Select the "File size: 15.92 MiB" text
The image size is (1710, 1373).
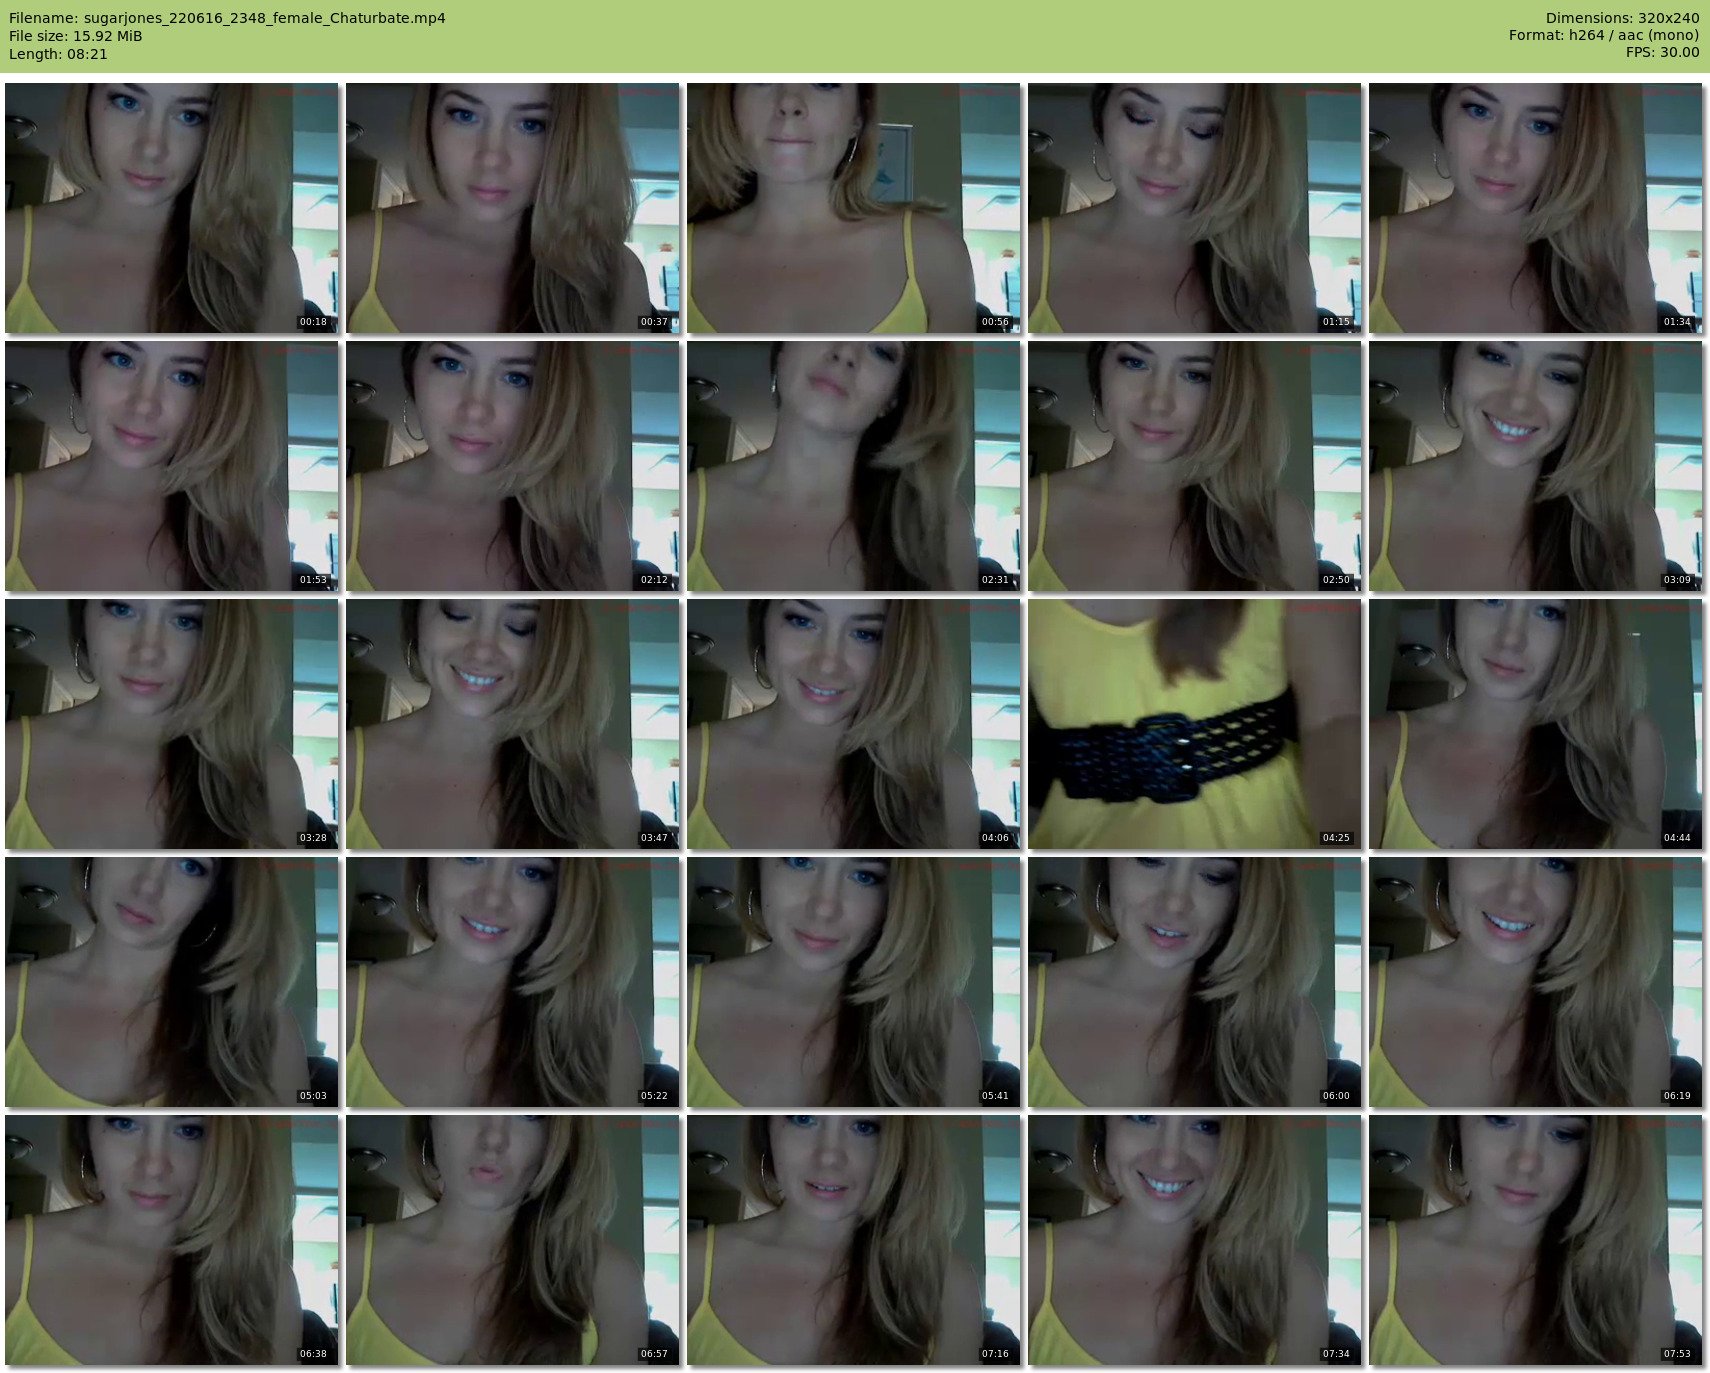(76, 36)
